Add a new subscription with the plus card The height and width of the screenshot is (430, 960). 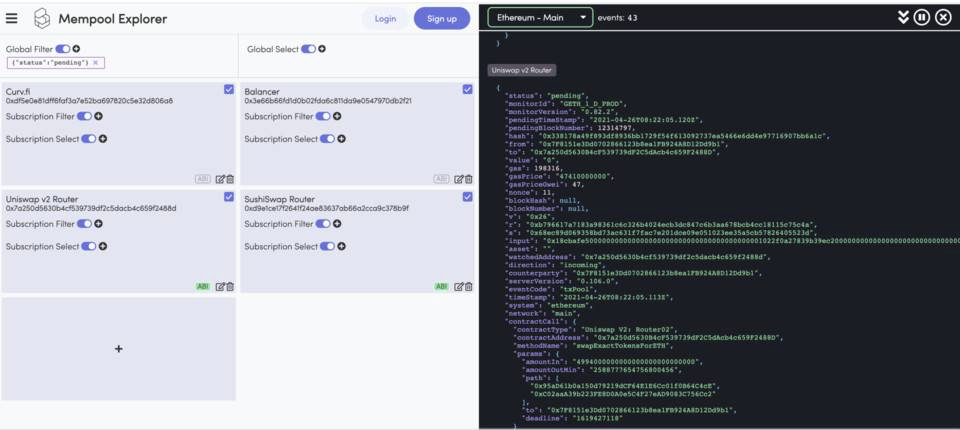(119, 349)
